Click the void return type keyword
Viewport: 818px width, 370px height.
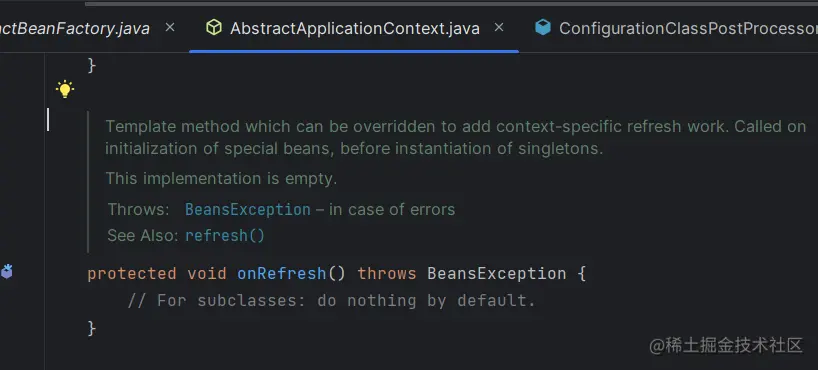tap(207, 273)
